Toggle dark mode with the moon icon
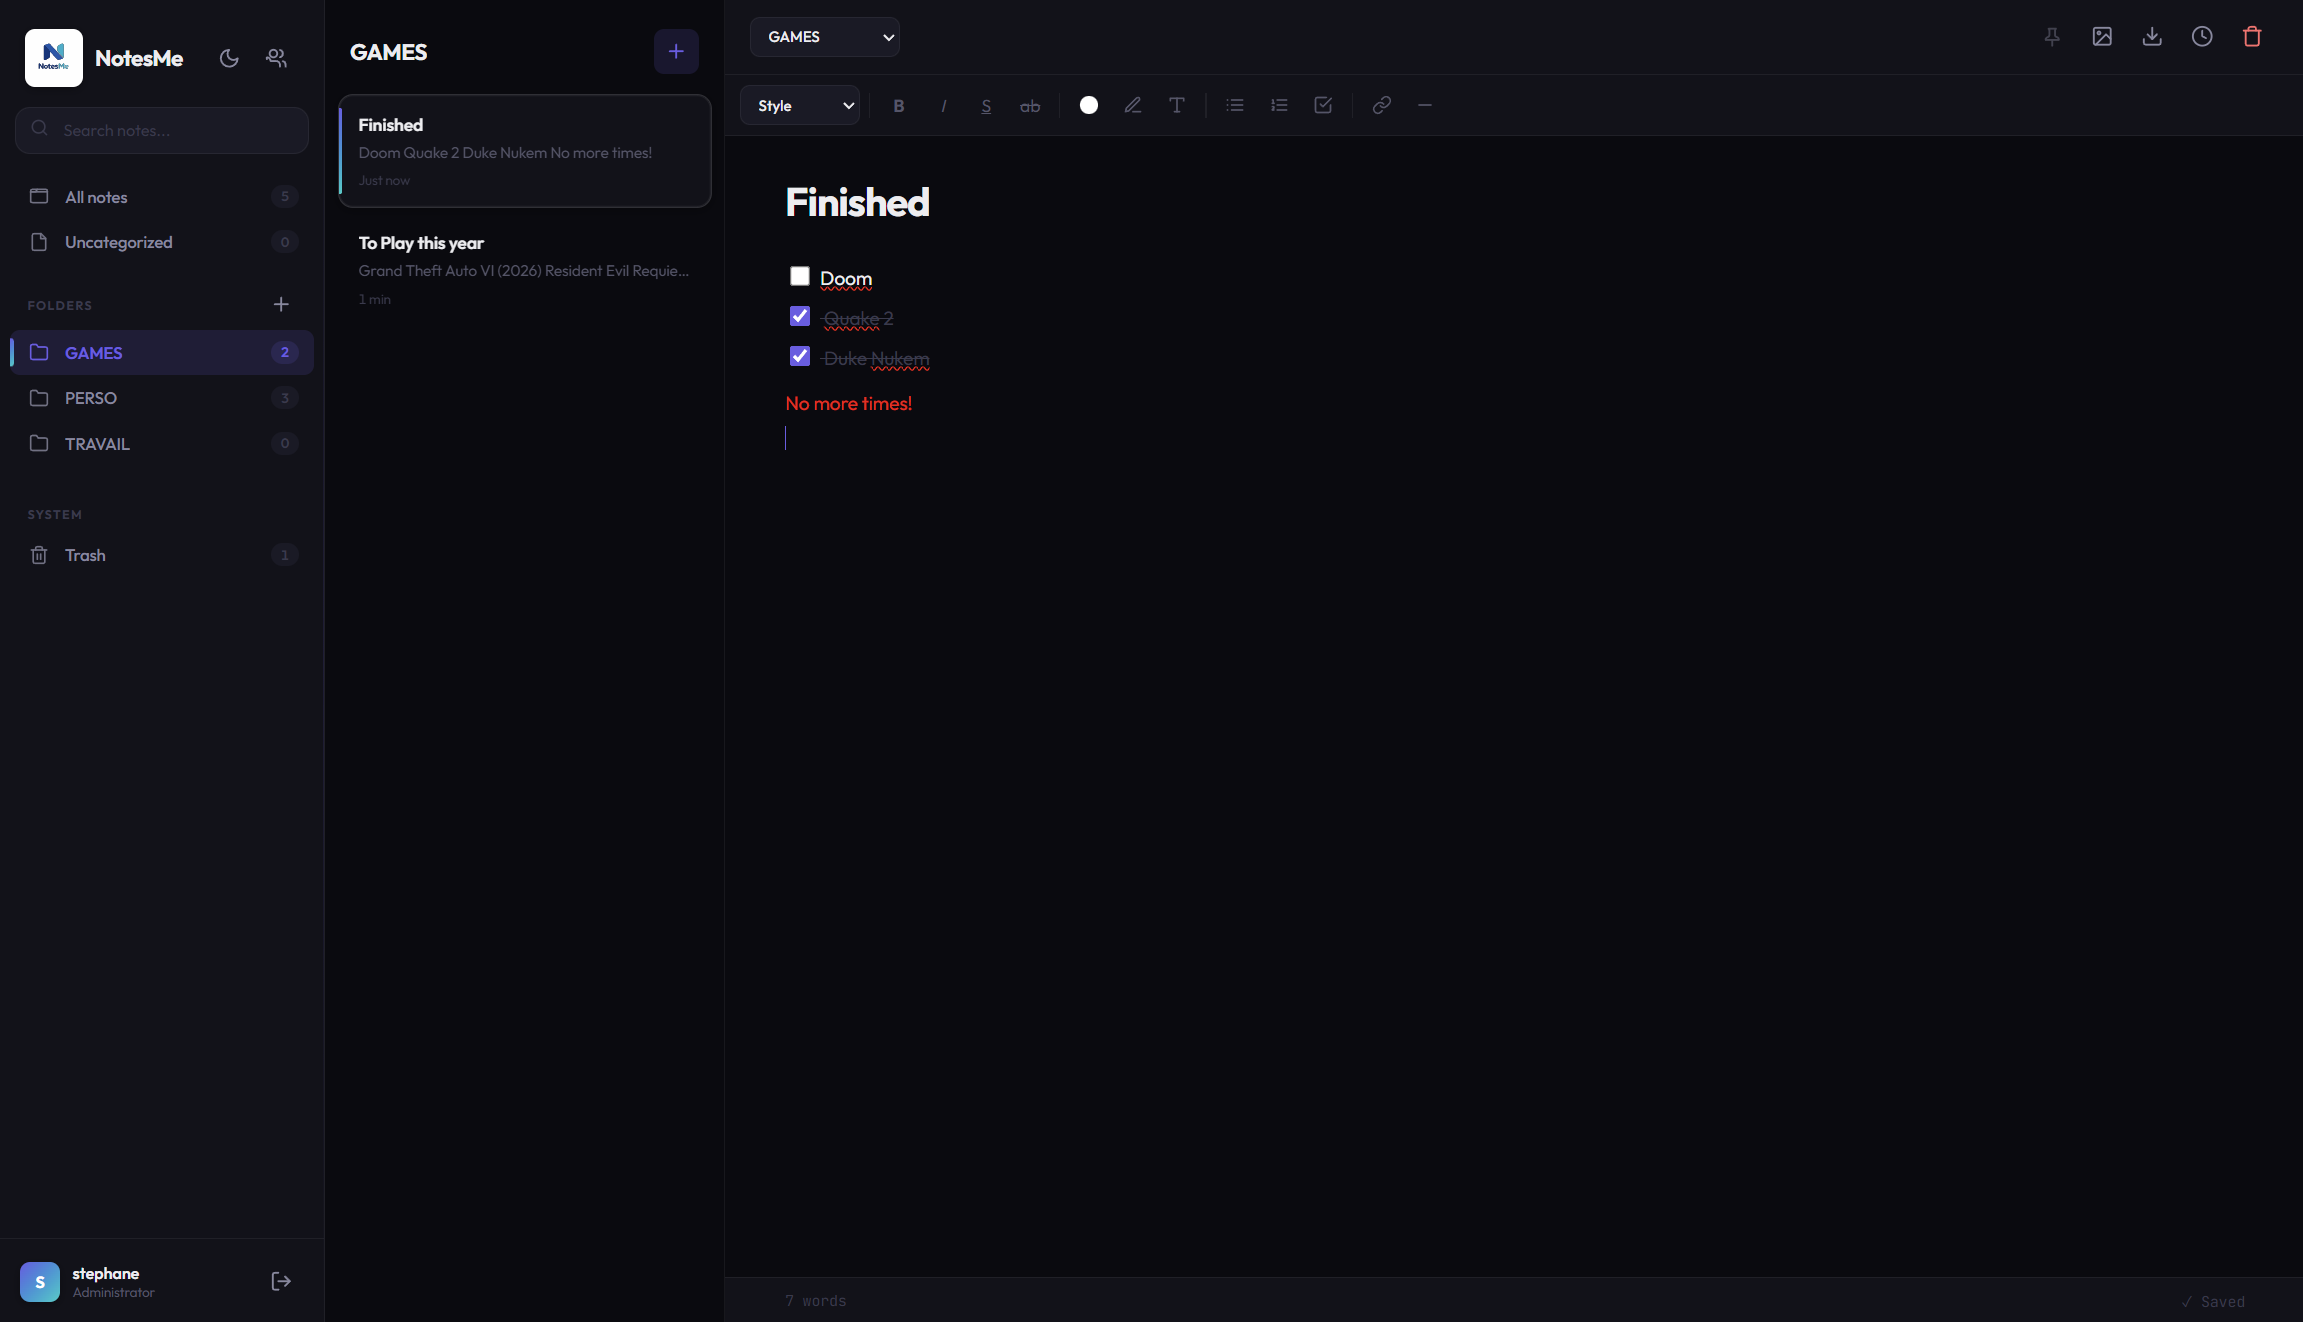The height and width of the screenshot is (1322, 2303). coord(229,58)
